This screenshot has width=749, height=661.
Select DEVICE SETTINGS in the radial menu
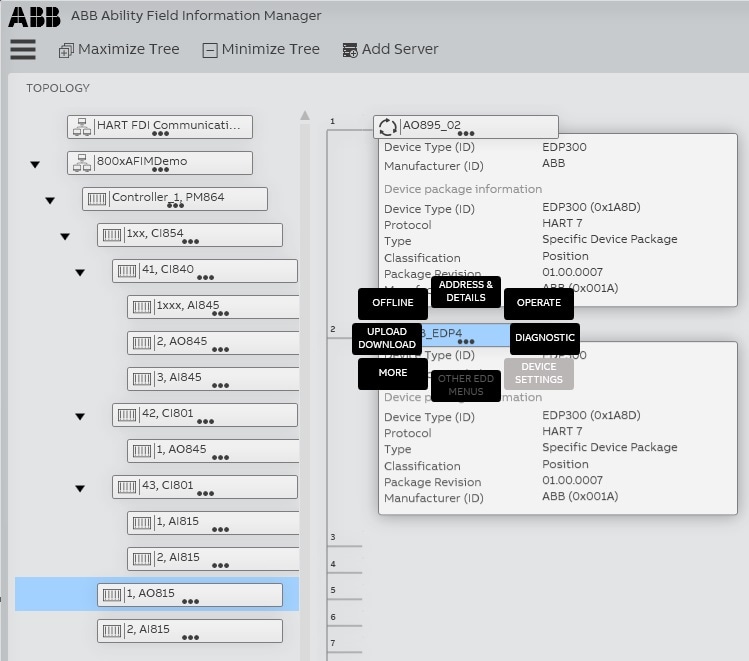coord(539,373)
